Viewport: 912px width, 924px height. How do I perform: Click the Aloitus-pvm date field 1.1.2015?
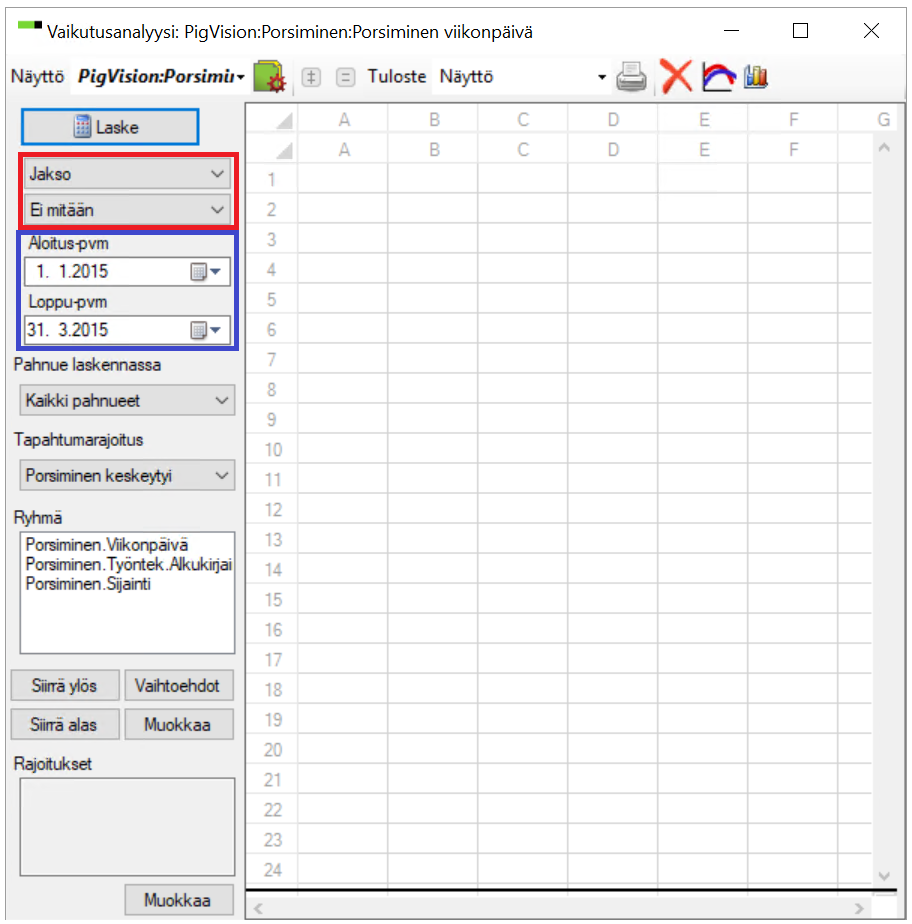coord(127,272)
